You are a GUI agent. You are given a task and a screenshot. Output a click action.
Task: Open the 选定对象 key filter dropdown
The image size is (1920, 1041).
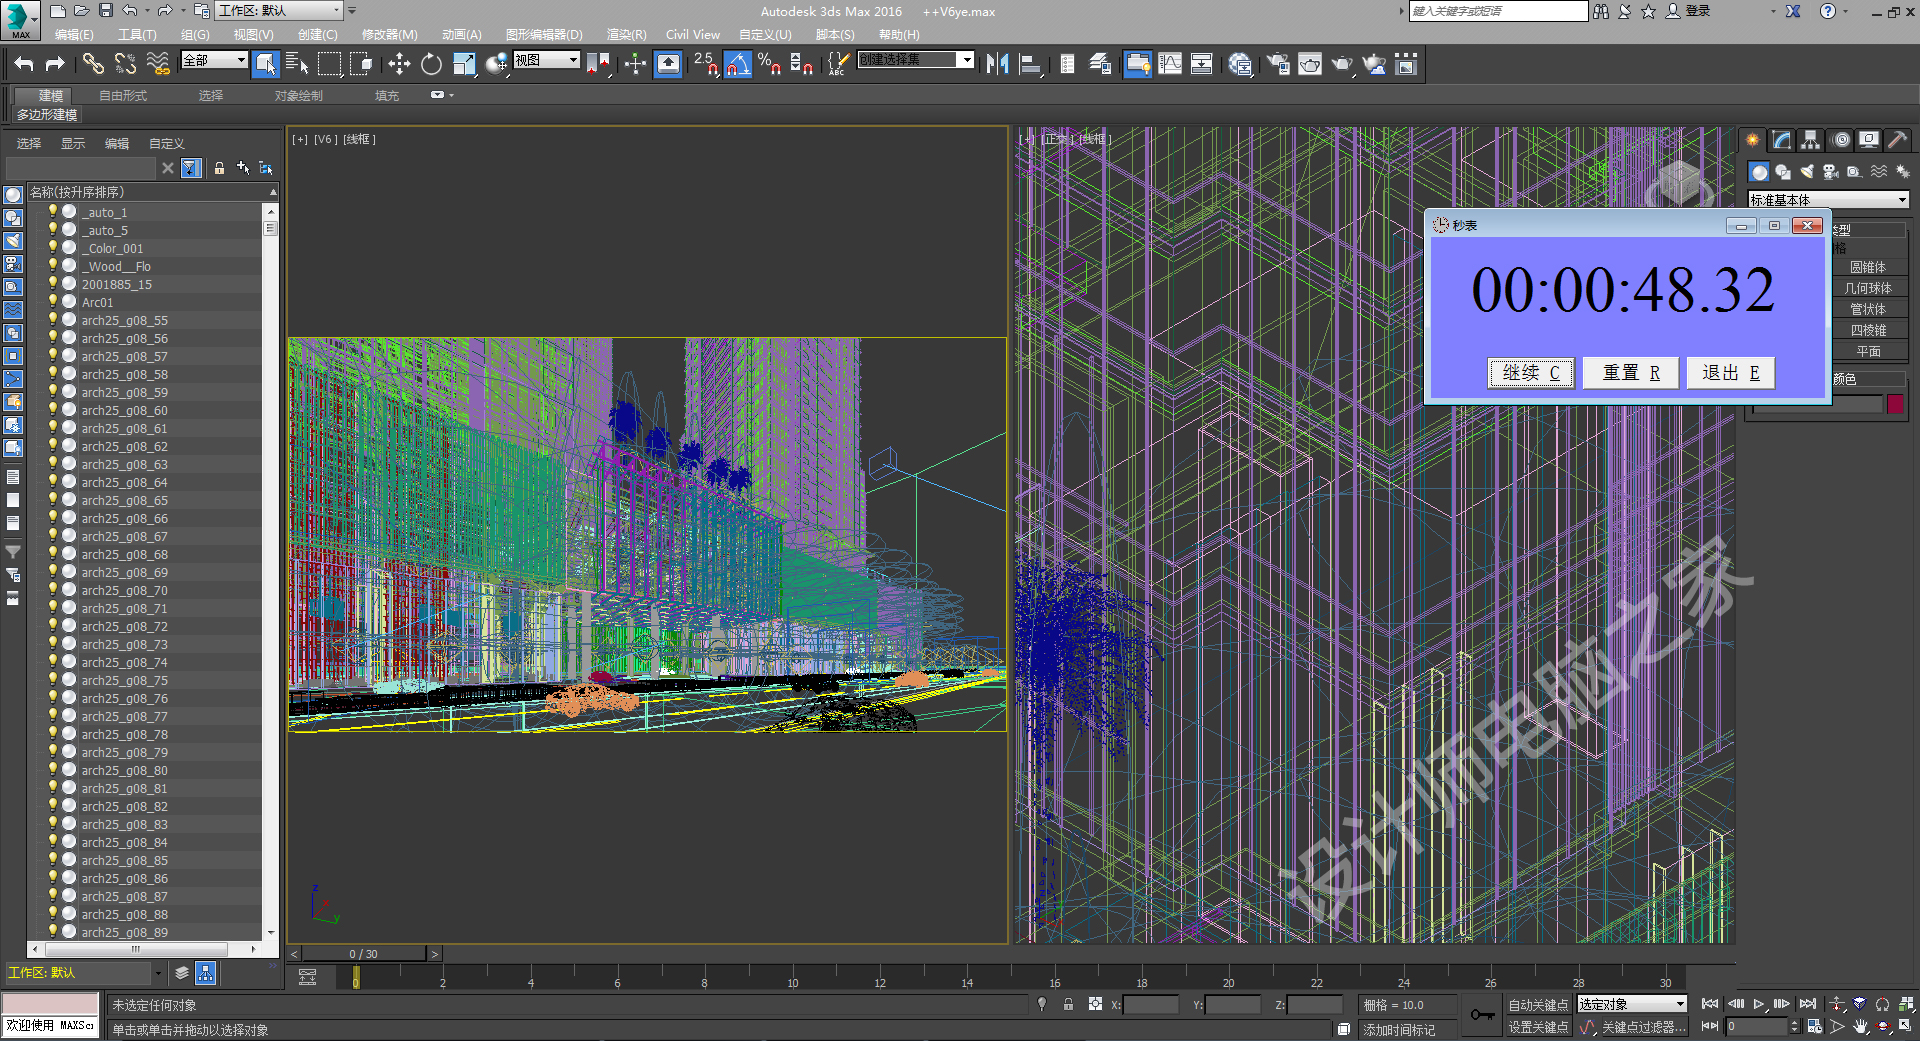[x=1632, y=1004]
